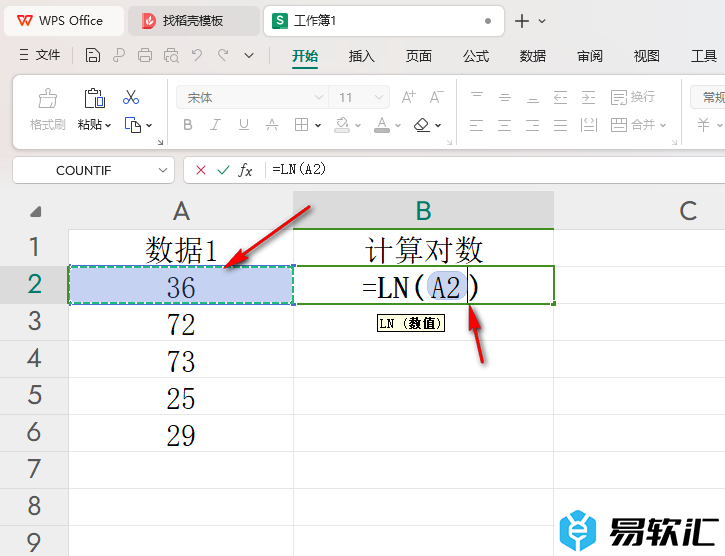
Task: Open insert function fx dialog
Action: tap(245, 170)
